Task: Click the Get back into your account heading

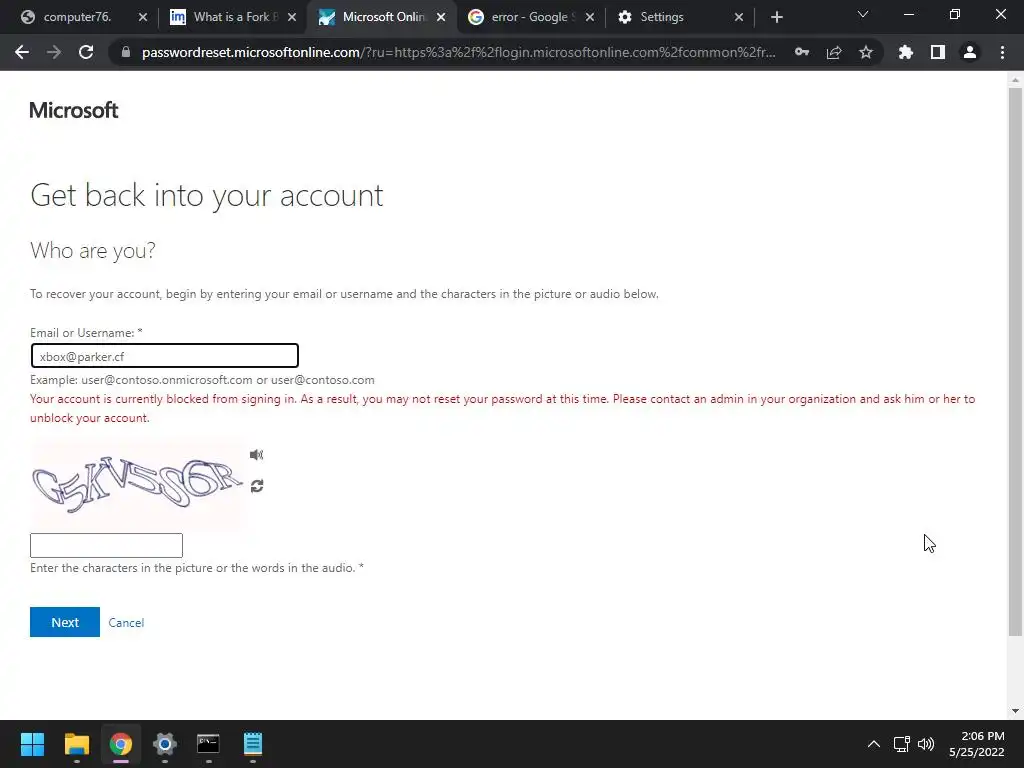Action: pos(207,195)
